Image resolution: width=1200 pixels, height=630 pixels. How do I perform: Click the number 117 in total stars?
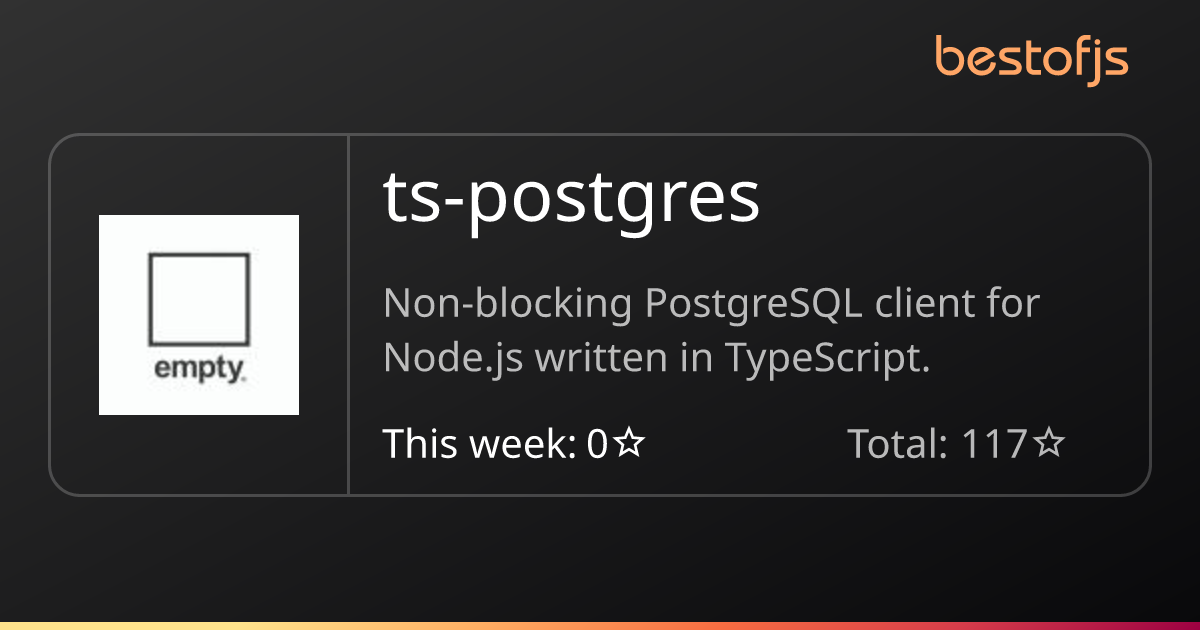(x=994, y=444)
